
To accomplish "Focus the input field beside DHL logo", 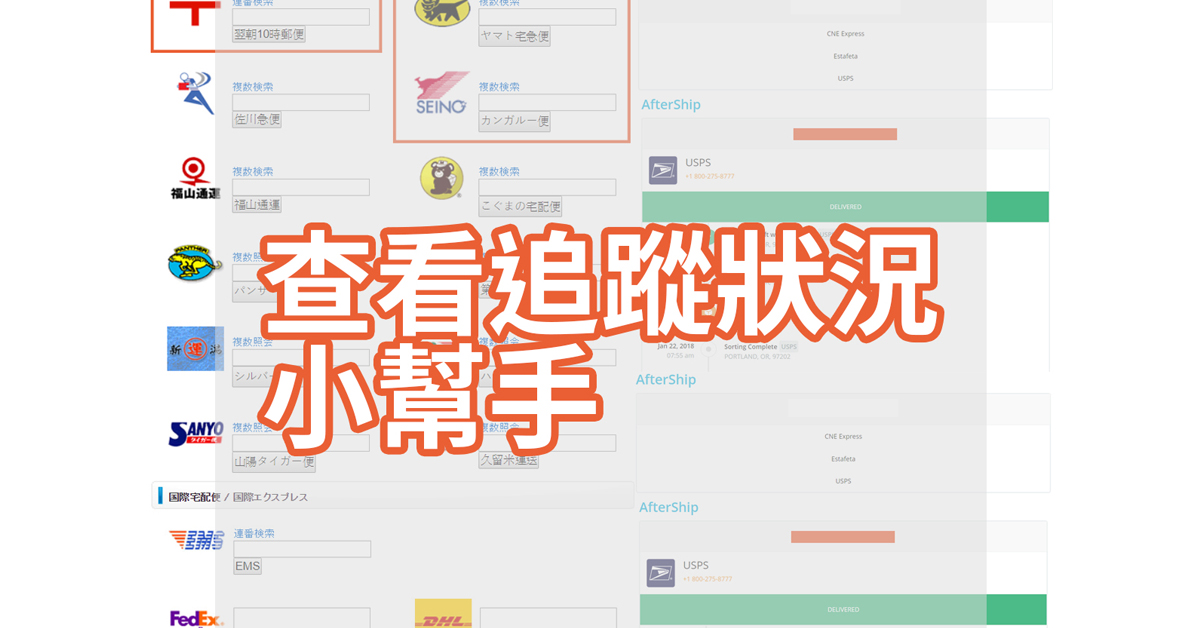I will pos(548,618).
